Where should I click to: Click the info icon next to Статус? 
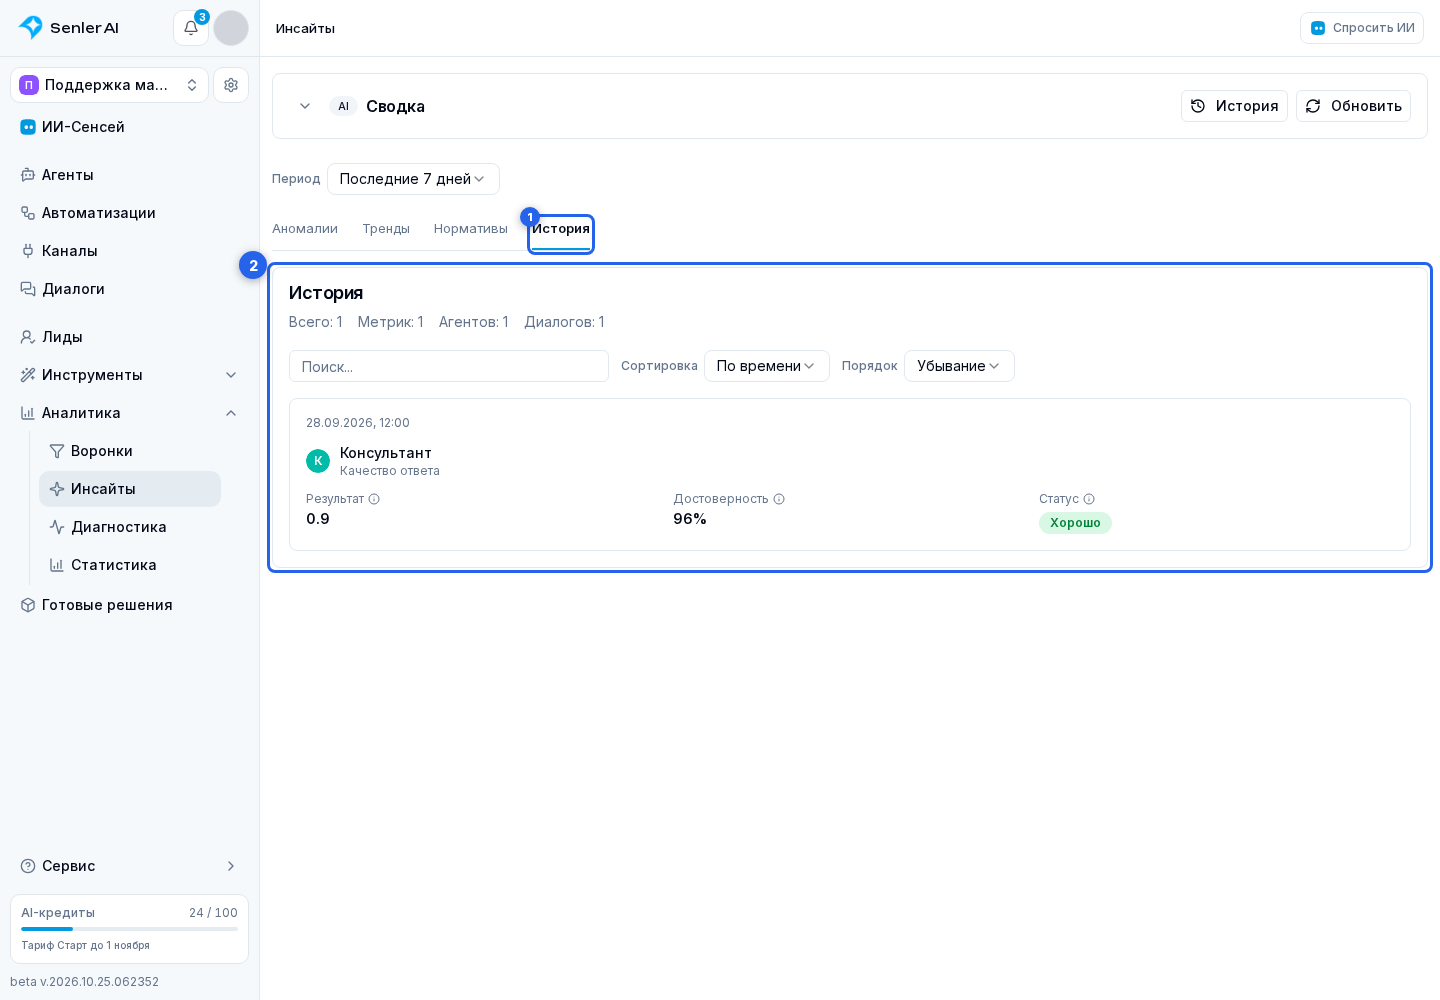point(1089,499)
